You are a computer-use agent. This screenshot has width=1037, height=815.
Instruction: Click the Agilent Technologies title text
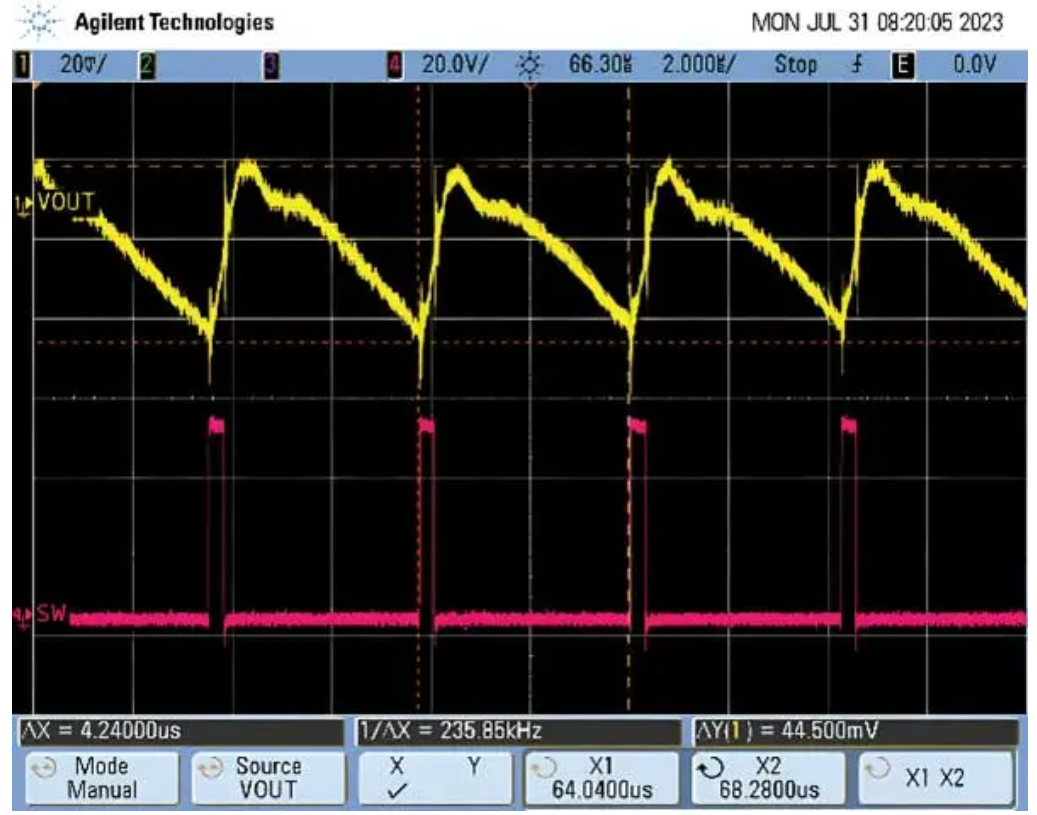(x=174, y=22)
